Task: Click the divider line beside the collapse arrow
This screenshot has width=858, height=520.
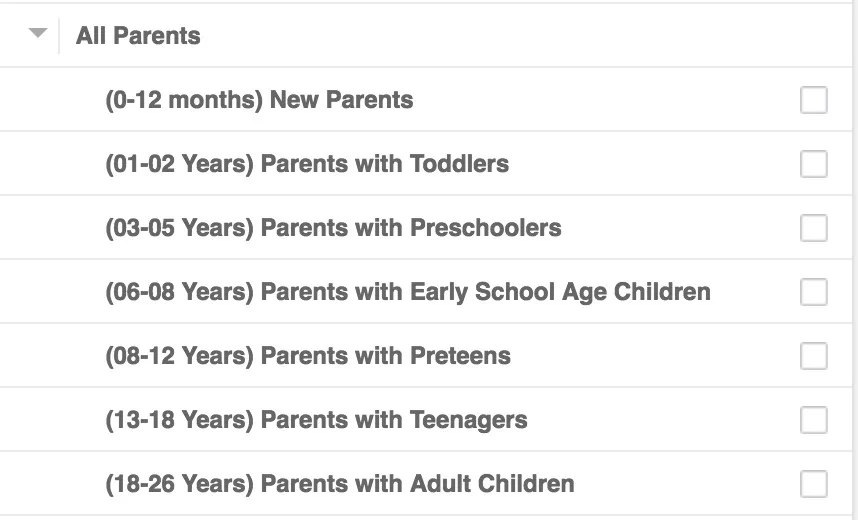Action: 59,36
